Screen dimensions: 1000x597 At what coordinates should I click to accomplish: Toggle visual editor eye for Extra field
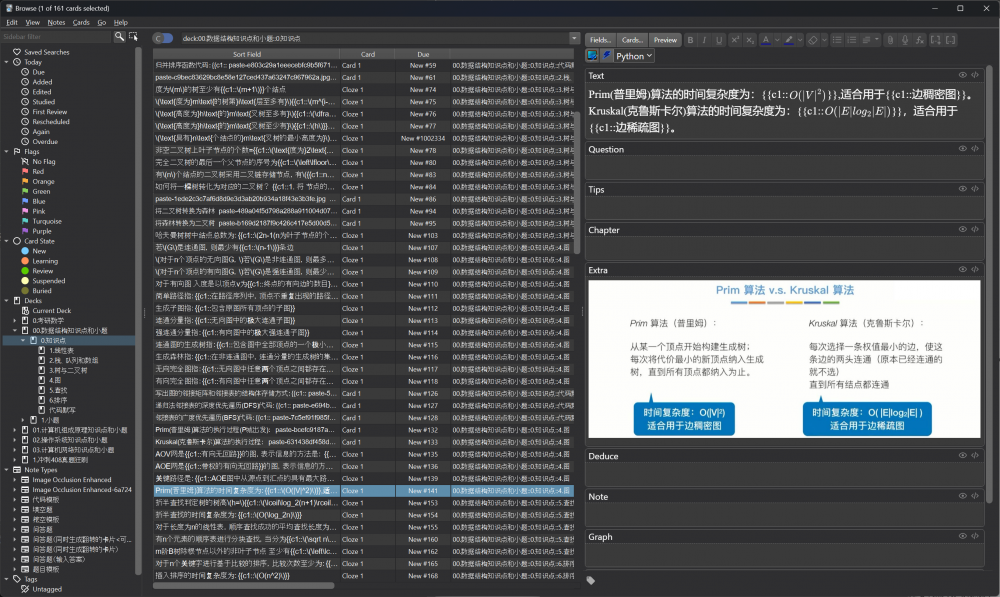(962, 270)
